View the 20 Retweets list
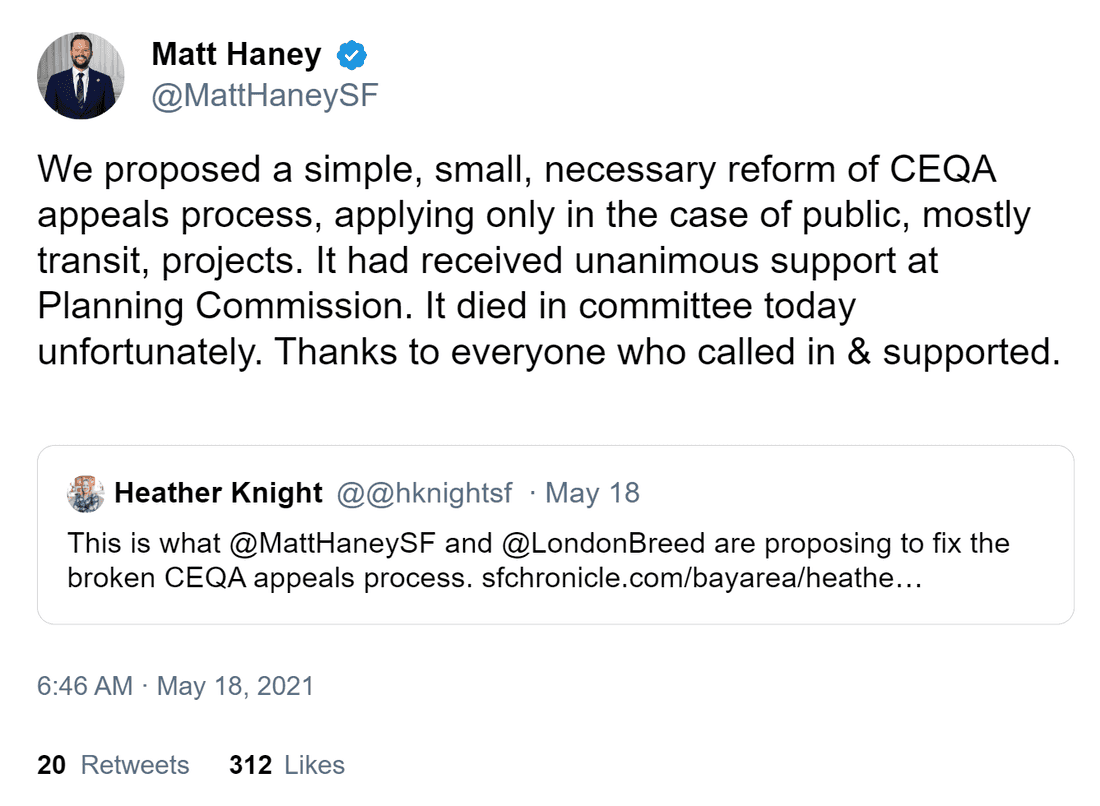This screenshot has height=806, width=1100. (x=113, y=765)
